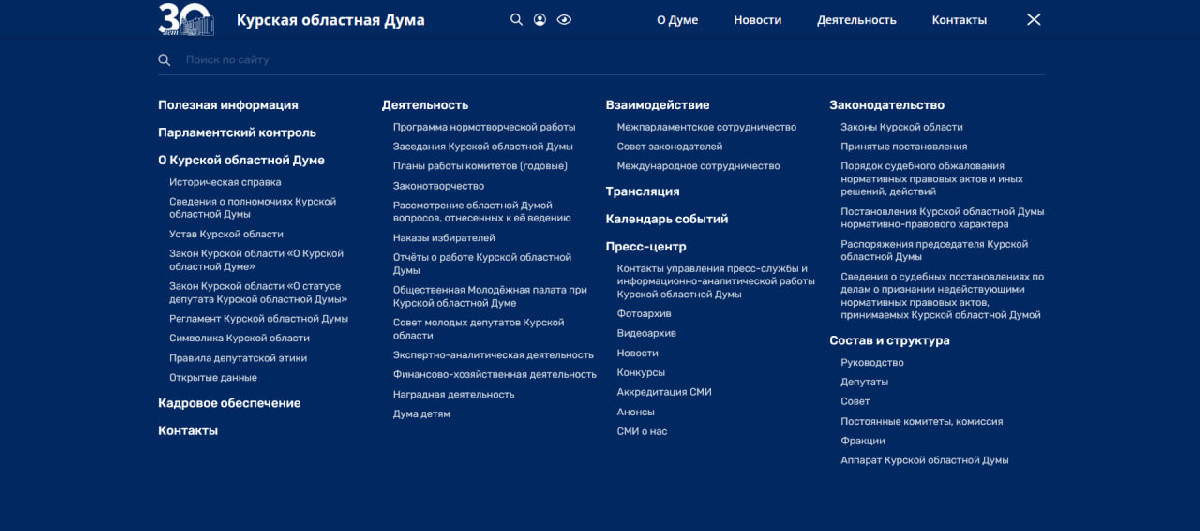
Task: Open 'Анонсы' link
Action: pos(636,412)
